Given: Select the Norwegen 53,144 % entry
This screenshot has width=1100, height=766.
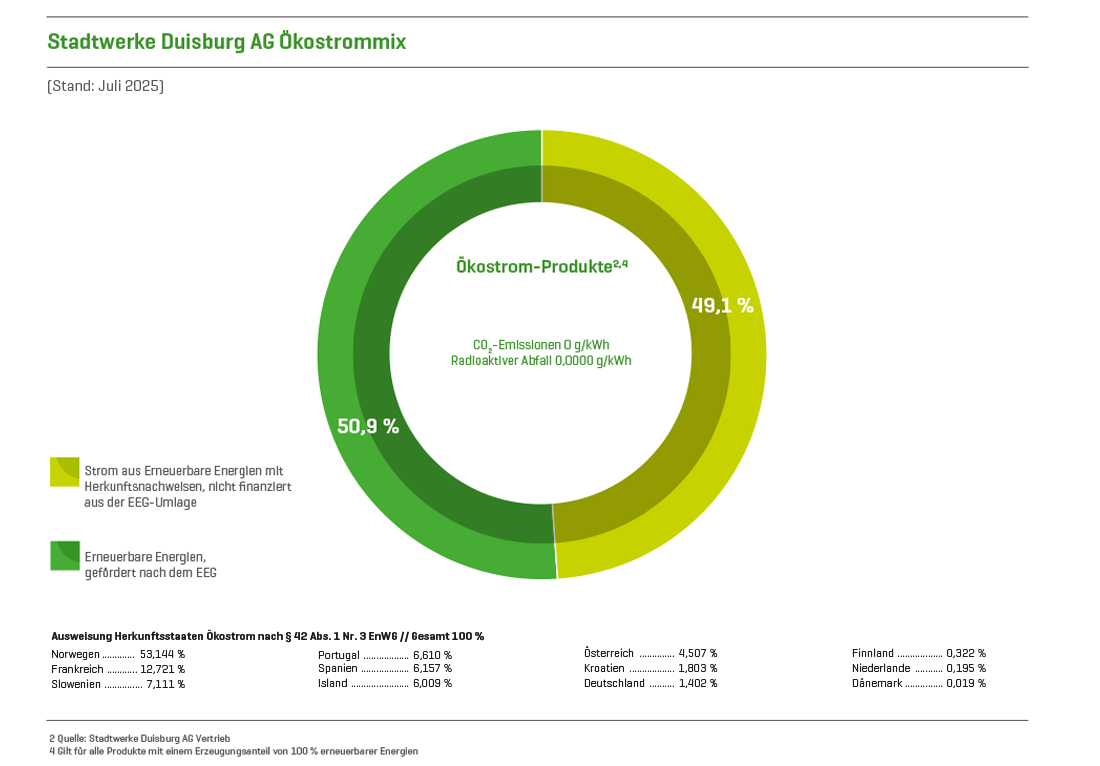Looking at the screenshot, I should pos(118,654).
